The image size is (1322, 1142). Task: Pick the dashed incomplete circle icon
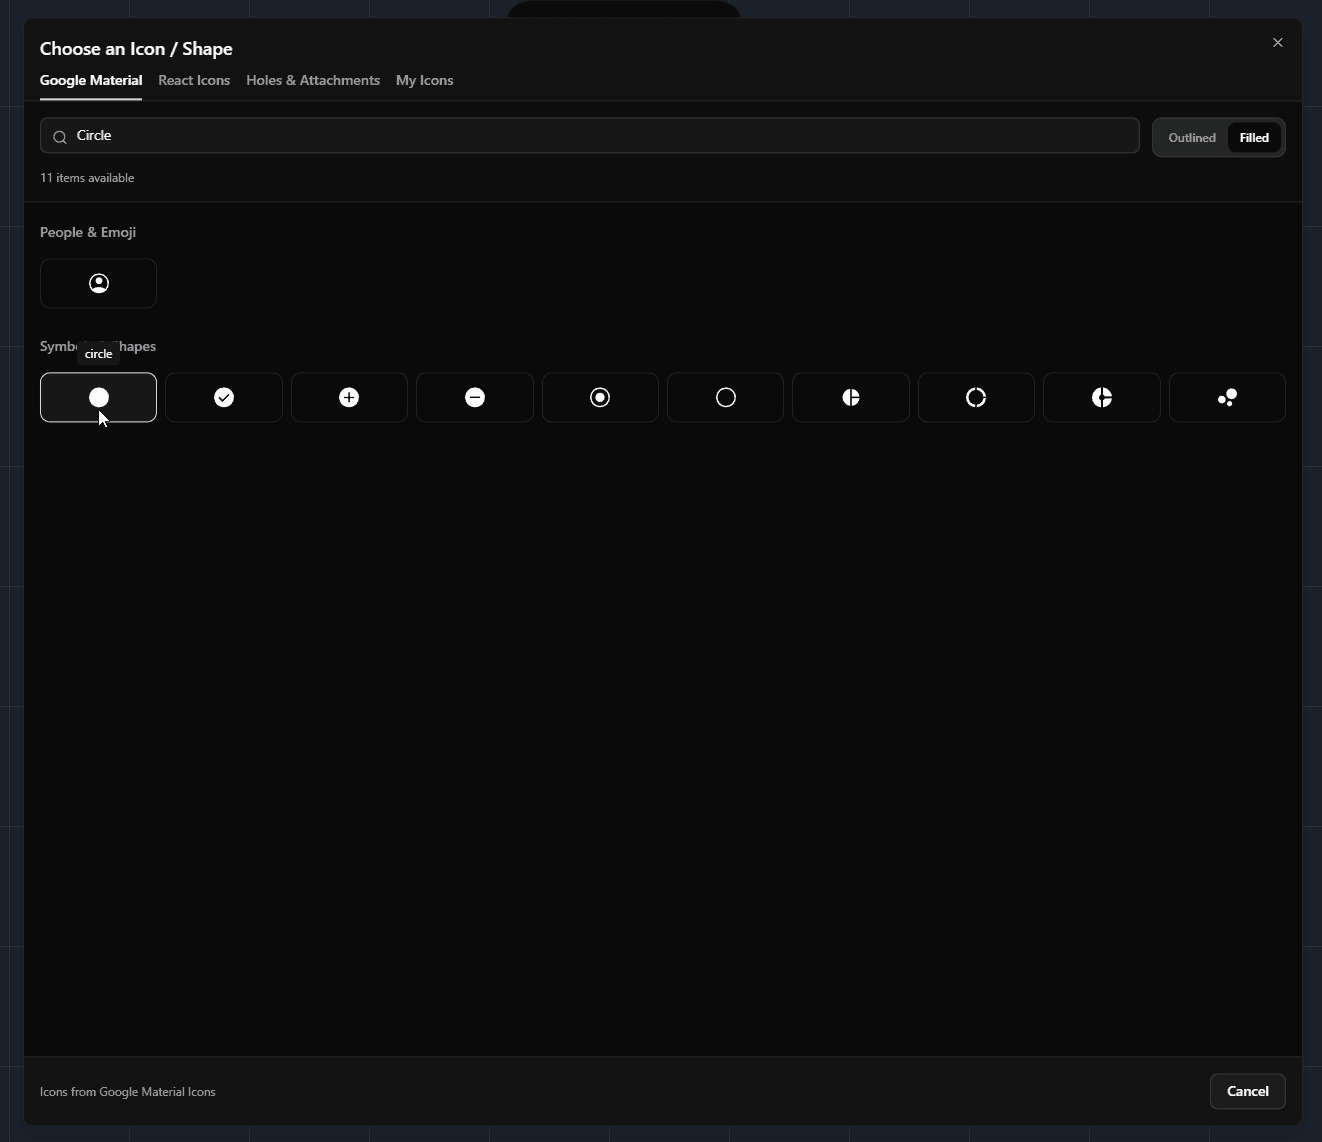tap(976, 397)
